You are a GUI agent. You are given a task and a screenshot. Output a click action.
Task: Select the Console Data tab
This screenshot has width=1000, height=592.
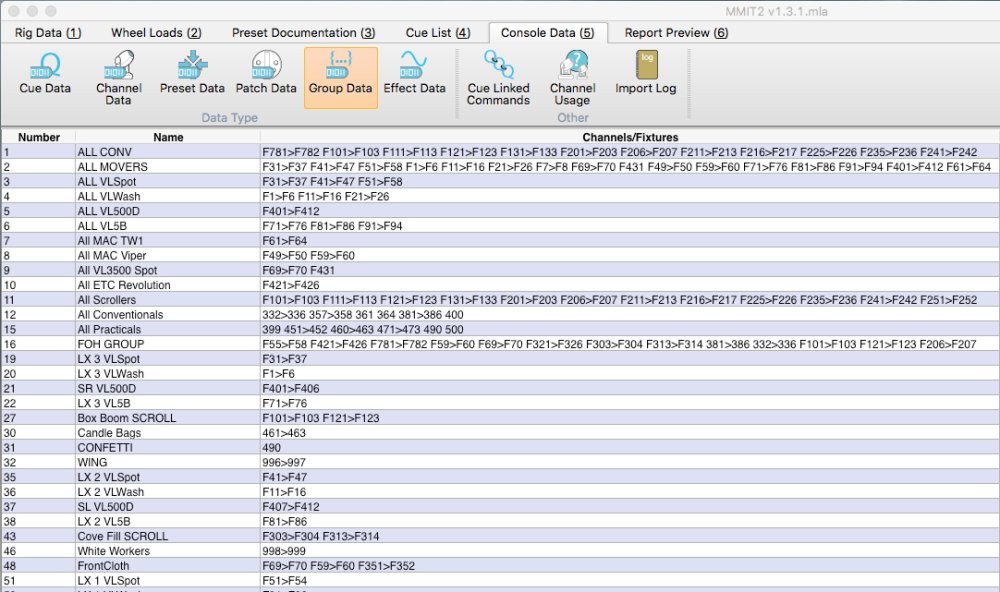coord(547,32)
